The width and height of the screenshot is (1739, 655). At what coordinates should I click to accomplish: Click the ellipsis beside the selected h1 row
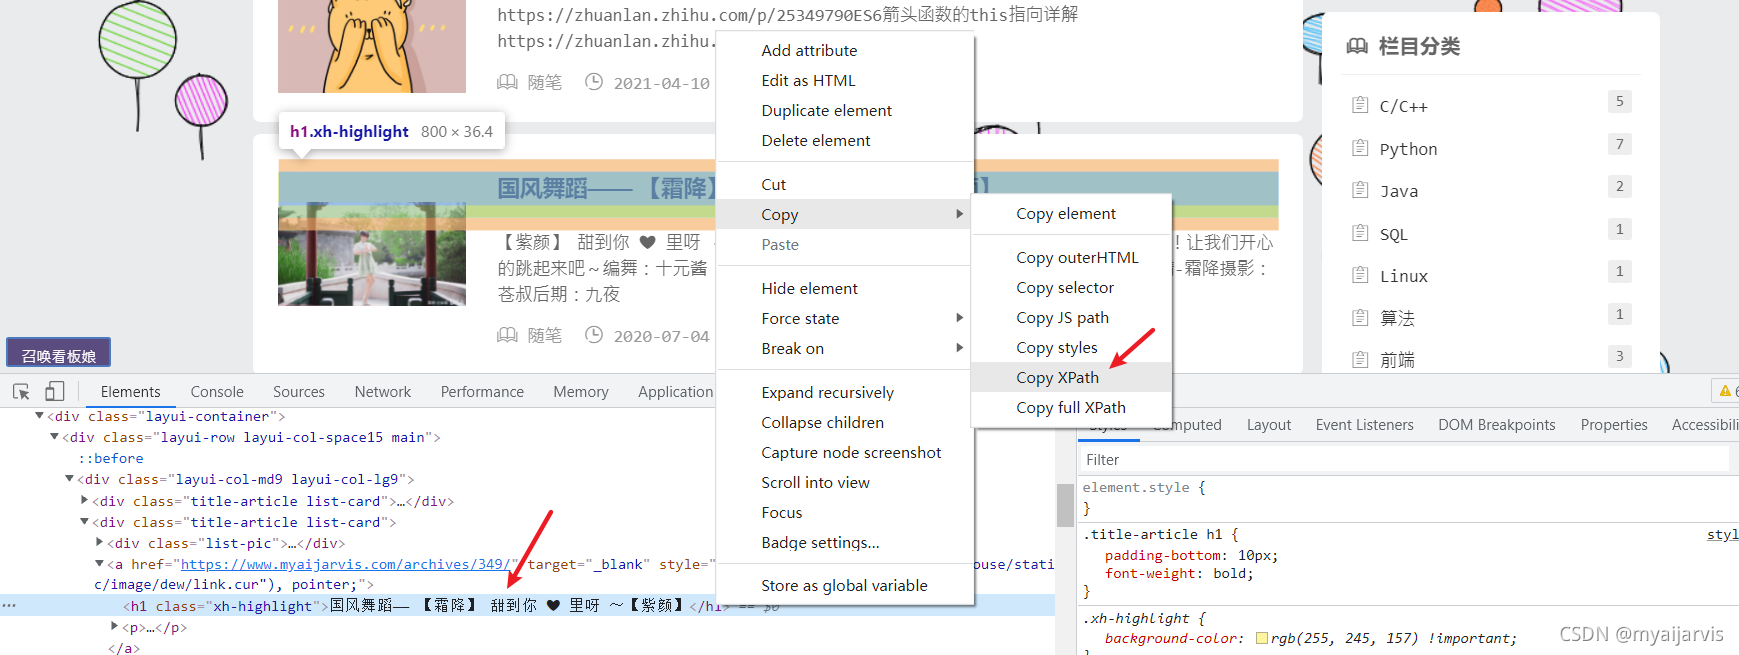[9, 605]
